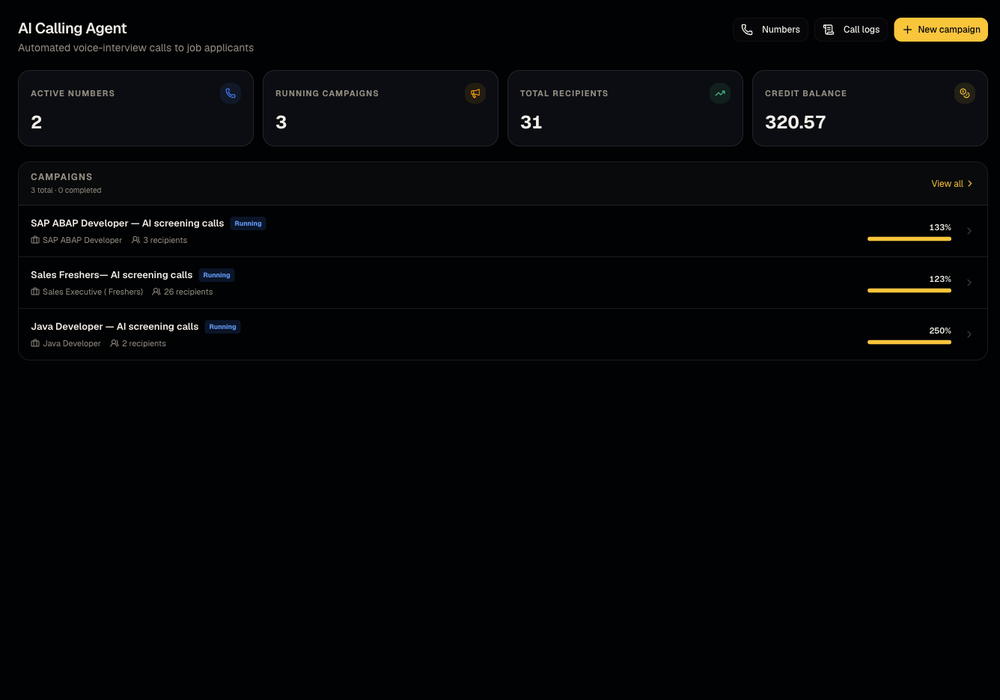Click the CAMPAIGNS section heading
This screenshot has width=1000, height=700.
61,177
